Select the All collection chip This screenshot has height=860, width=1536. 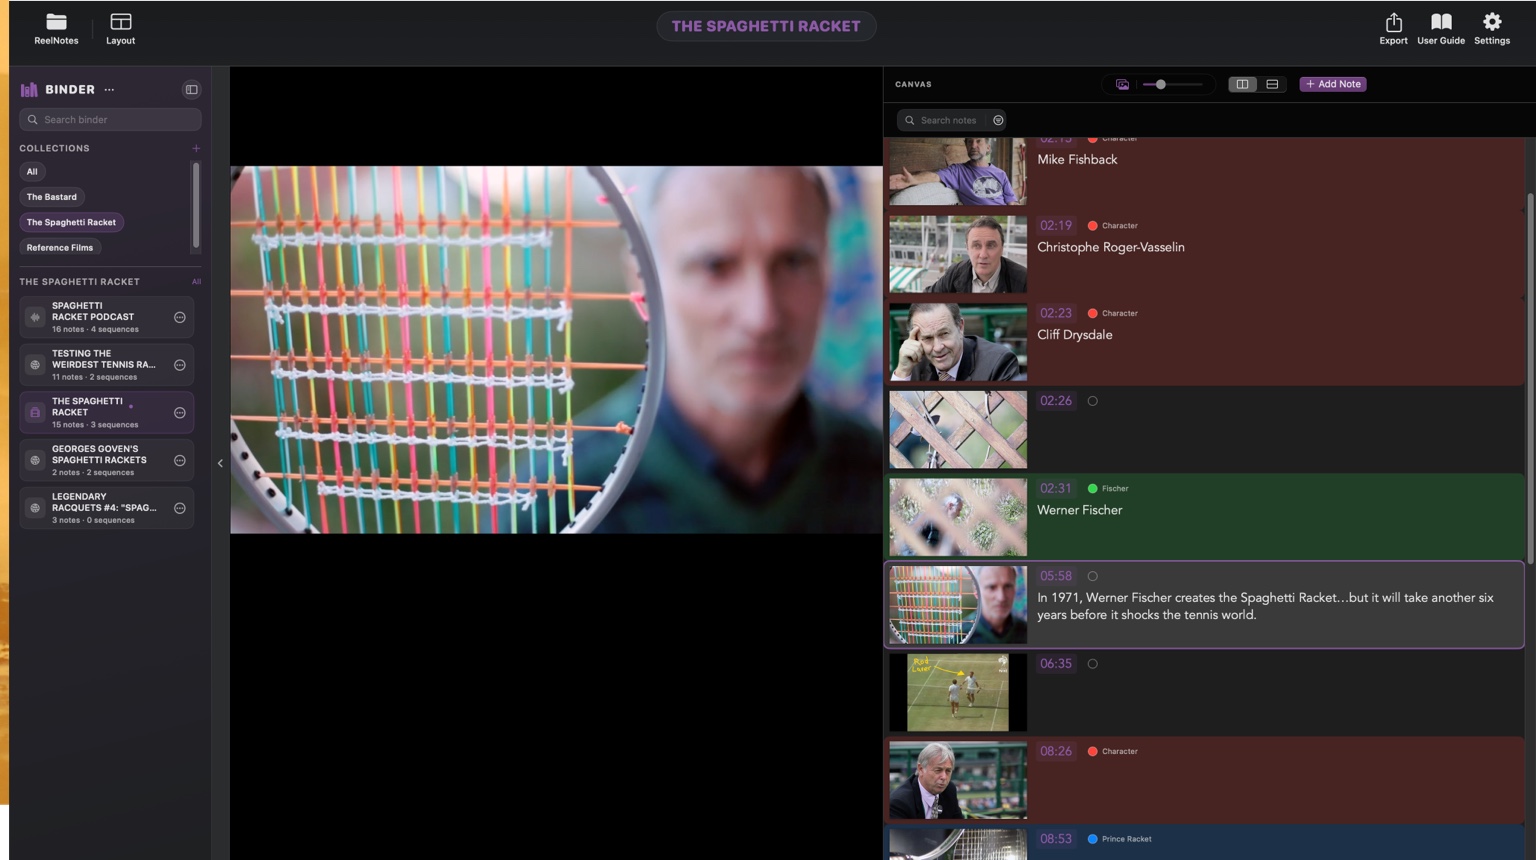point(32,172)
